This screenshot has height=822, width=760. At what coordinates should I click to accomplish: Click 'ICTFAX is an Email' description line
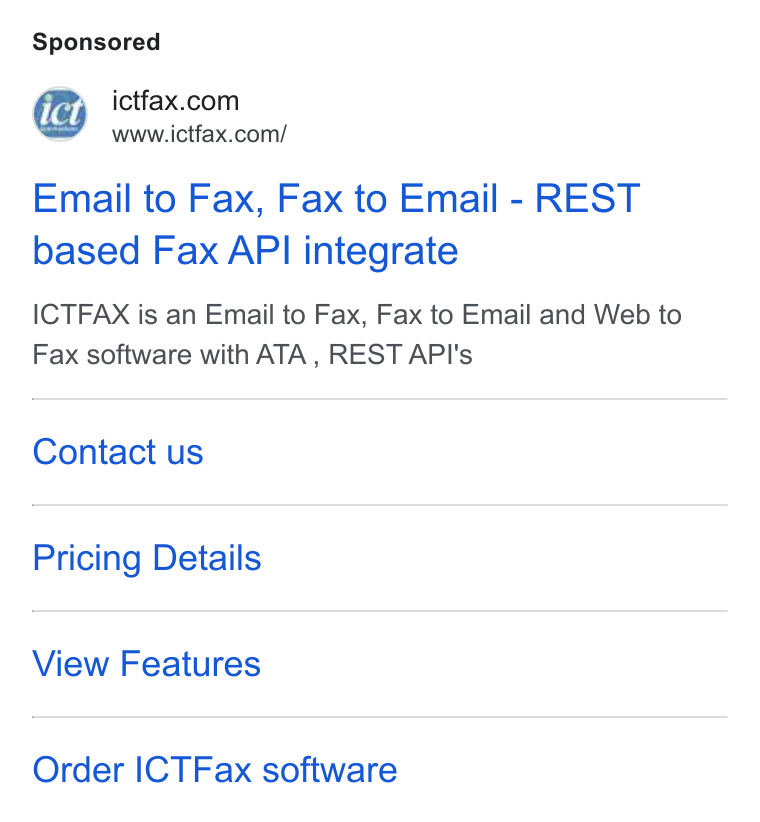153,315
